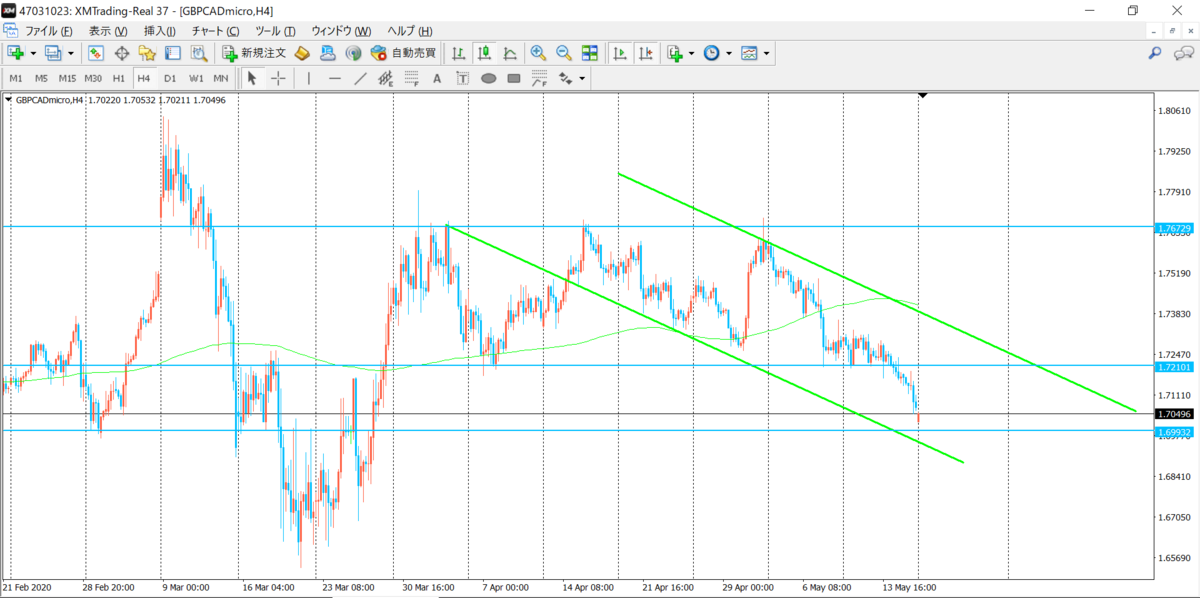Expand the profiles dropdown arrow
Viewport: 1200px width, 598px height.
pyautogui.click(x=71, y=53)
